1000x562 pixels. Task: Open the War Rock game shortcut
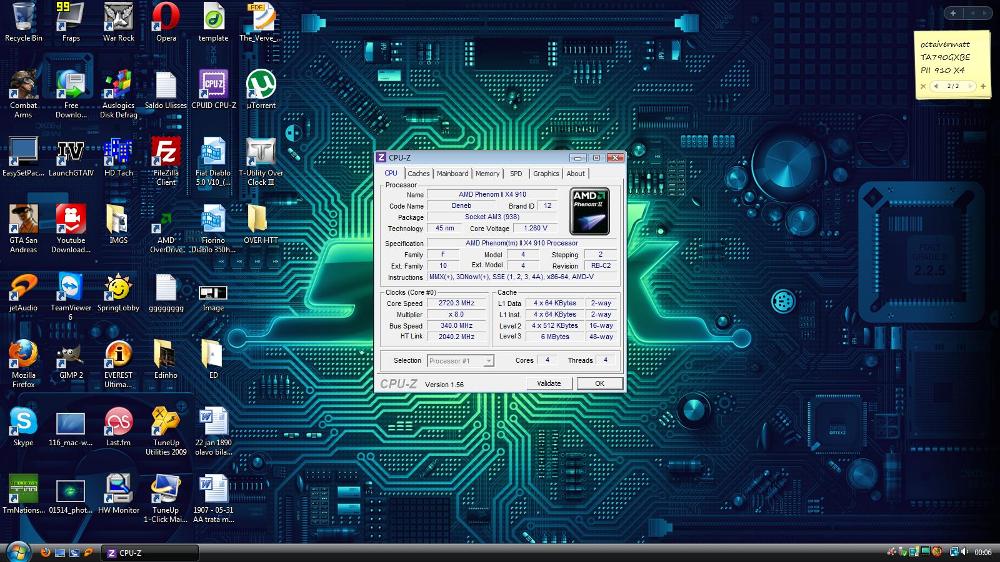click(119, 22)
